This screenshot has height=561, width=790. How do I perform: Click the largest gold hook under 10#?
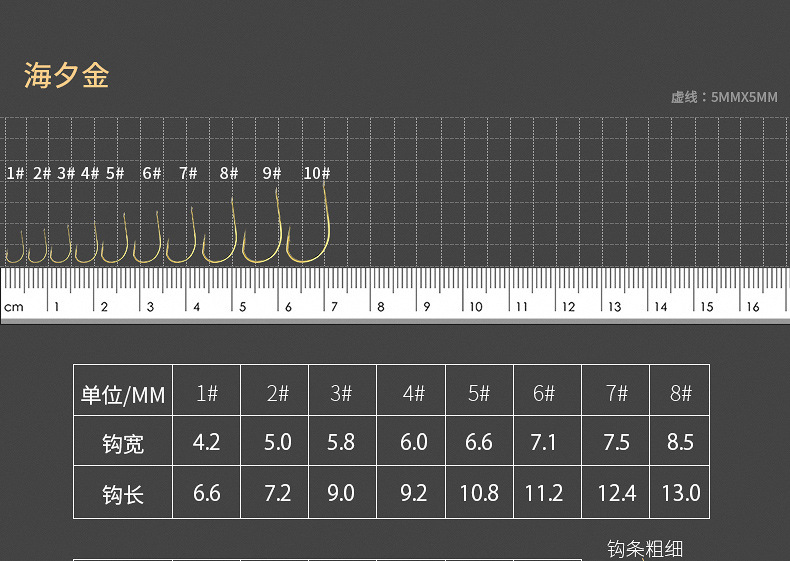(x=308, y=224)
